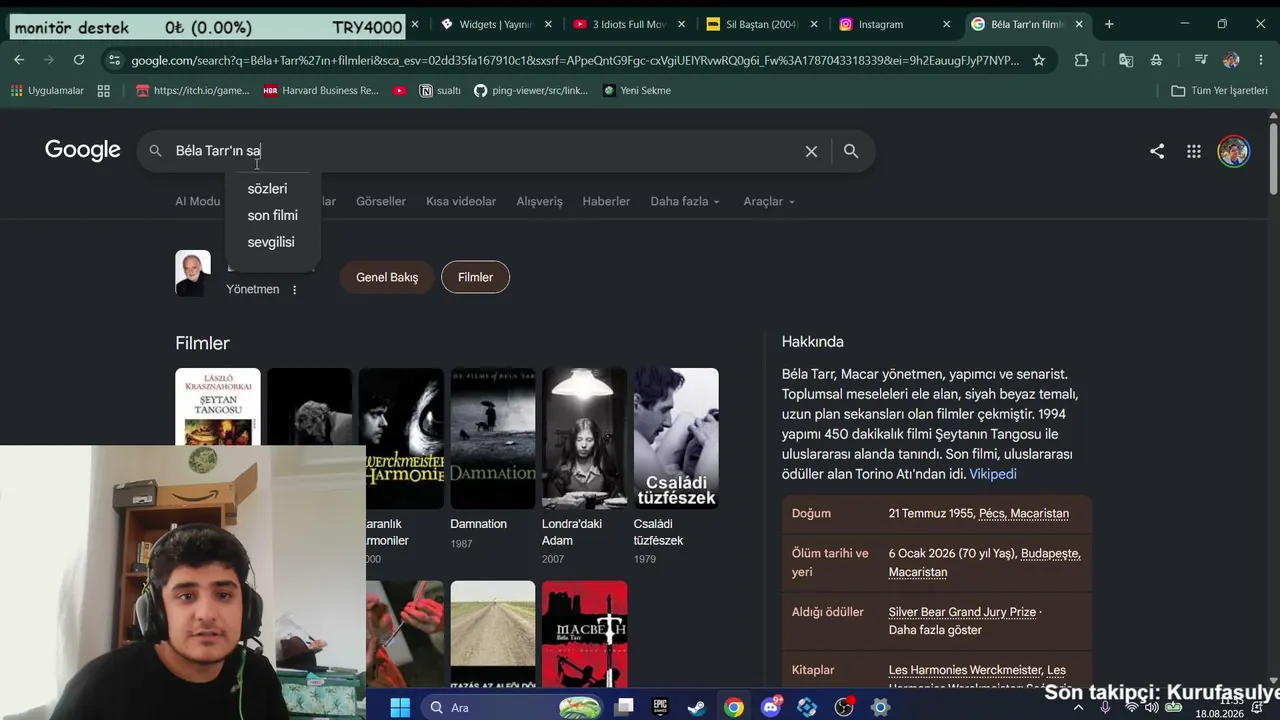The width and height of the screenshot is (1280, 720).
Task: Open Chrome extensions puzzle icon
Action: pos(1081,60)
